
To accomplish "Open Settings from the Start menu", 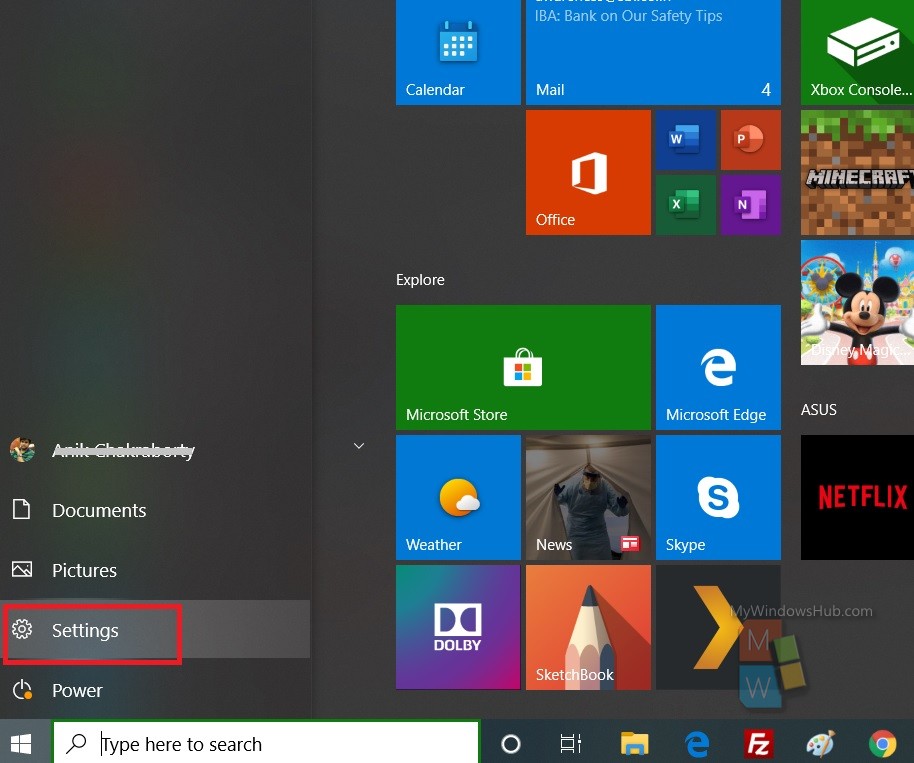I will pyautogui.click(x=155, y=630).
